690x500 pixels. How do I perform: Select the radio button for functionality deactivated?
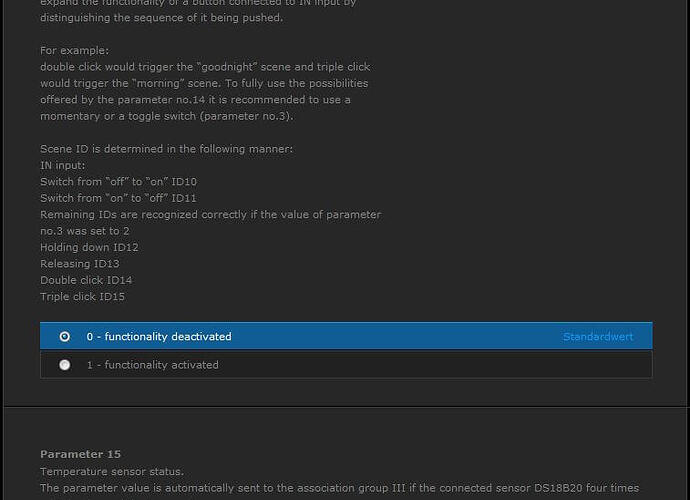(x=65, y=337)
